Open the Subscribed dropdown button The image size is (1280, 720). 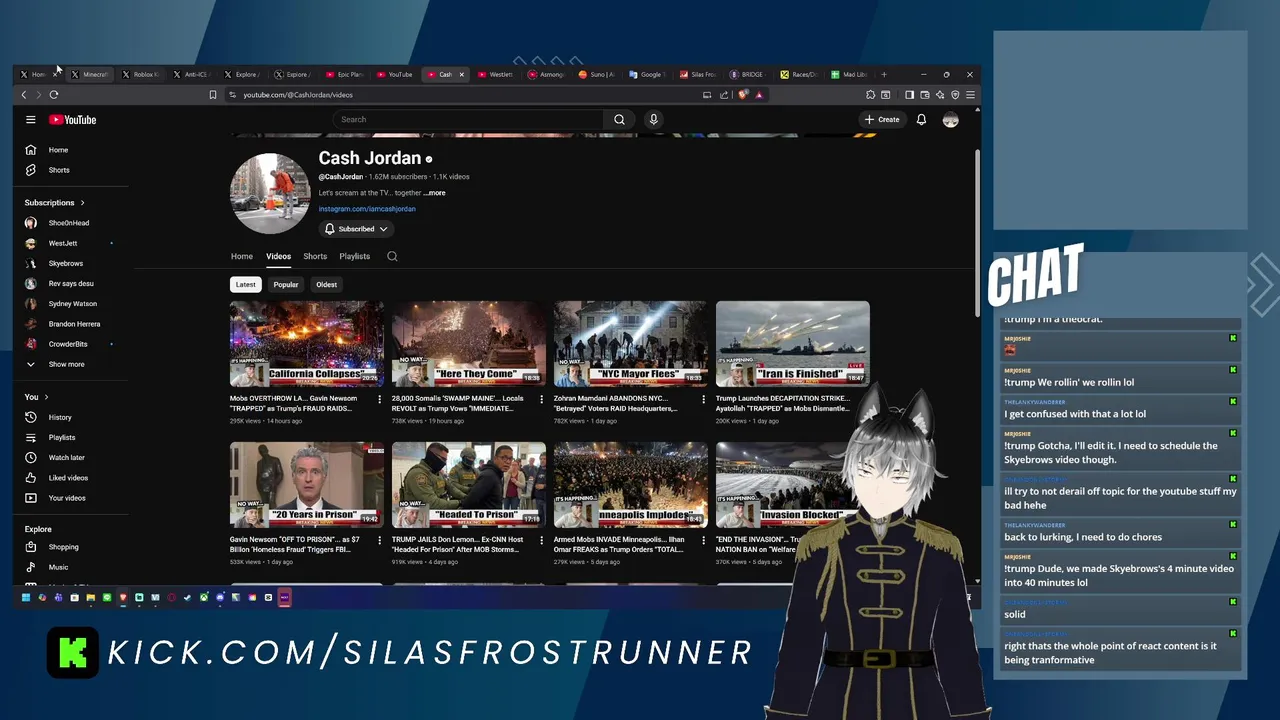coord(356,229)
